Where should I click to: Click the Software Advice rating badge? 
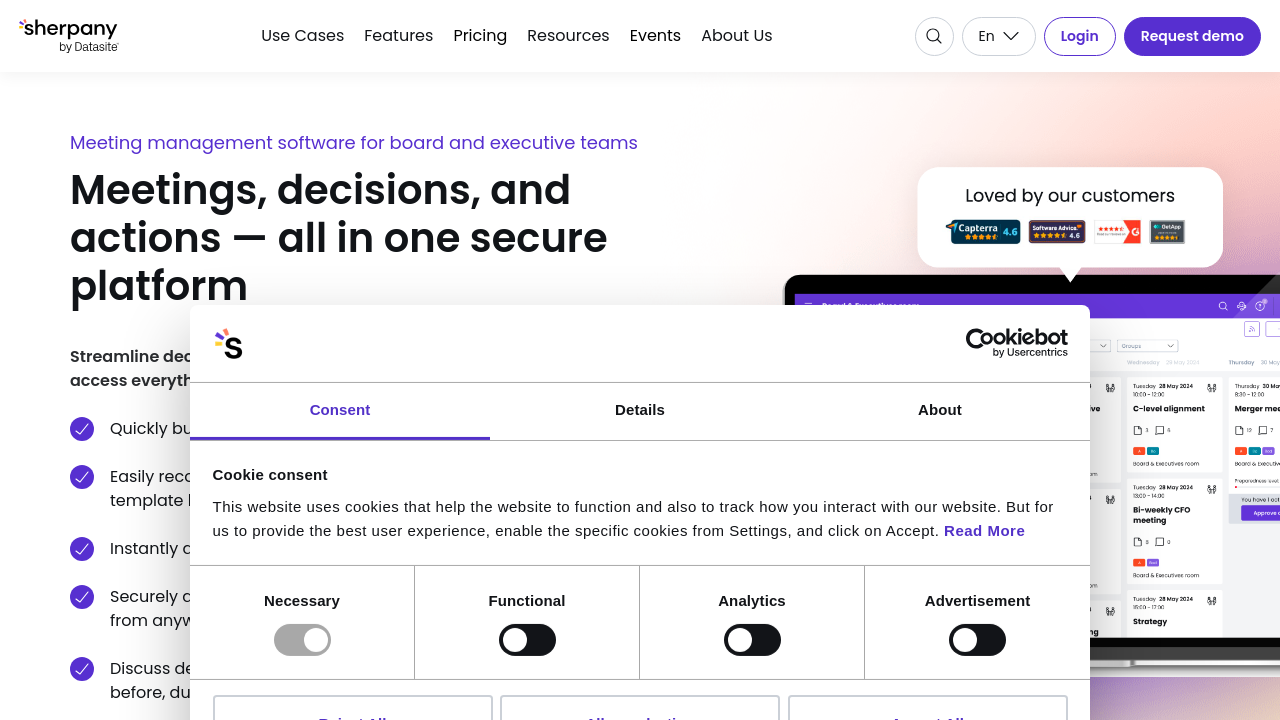click(x=1057, y=232)
